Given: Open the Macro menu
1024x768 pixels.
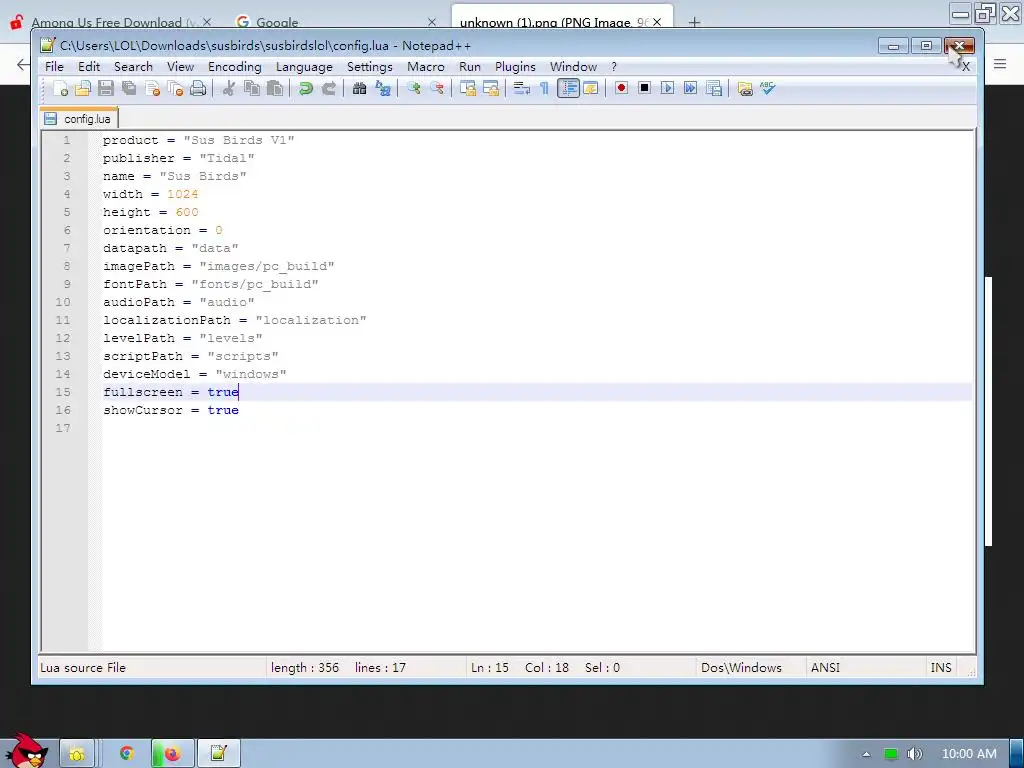Looking at the screenshot, I should point(426,67).
